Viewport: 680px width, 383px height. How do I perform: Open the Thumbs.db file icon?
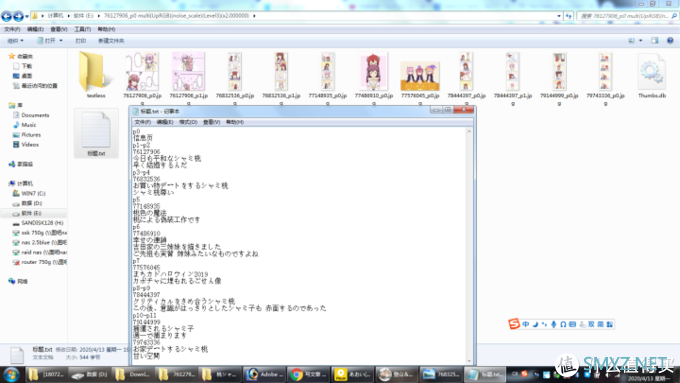[652, 72]
